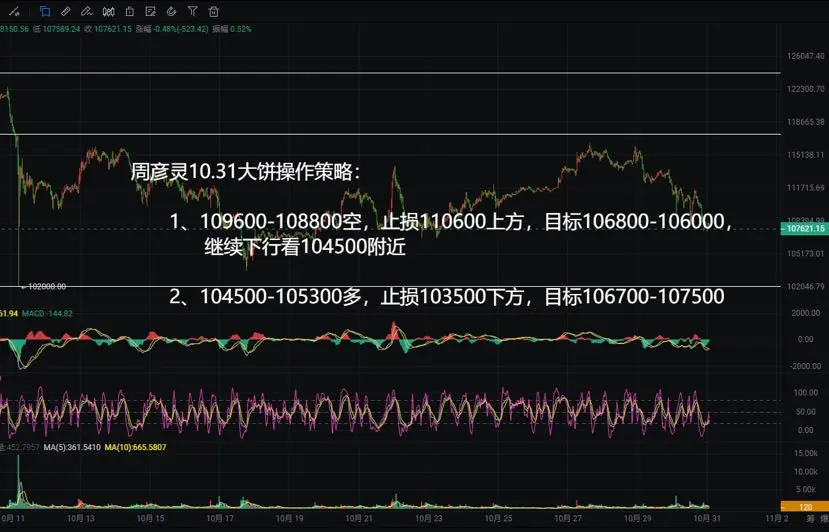Click the MACD -144.82 indicator label
The image size is (829, 532).
47,314
